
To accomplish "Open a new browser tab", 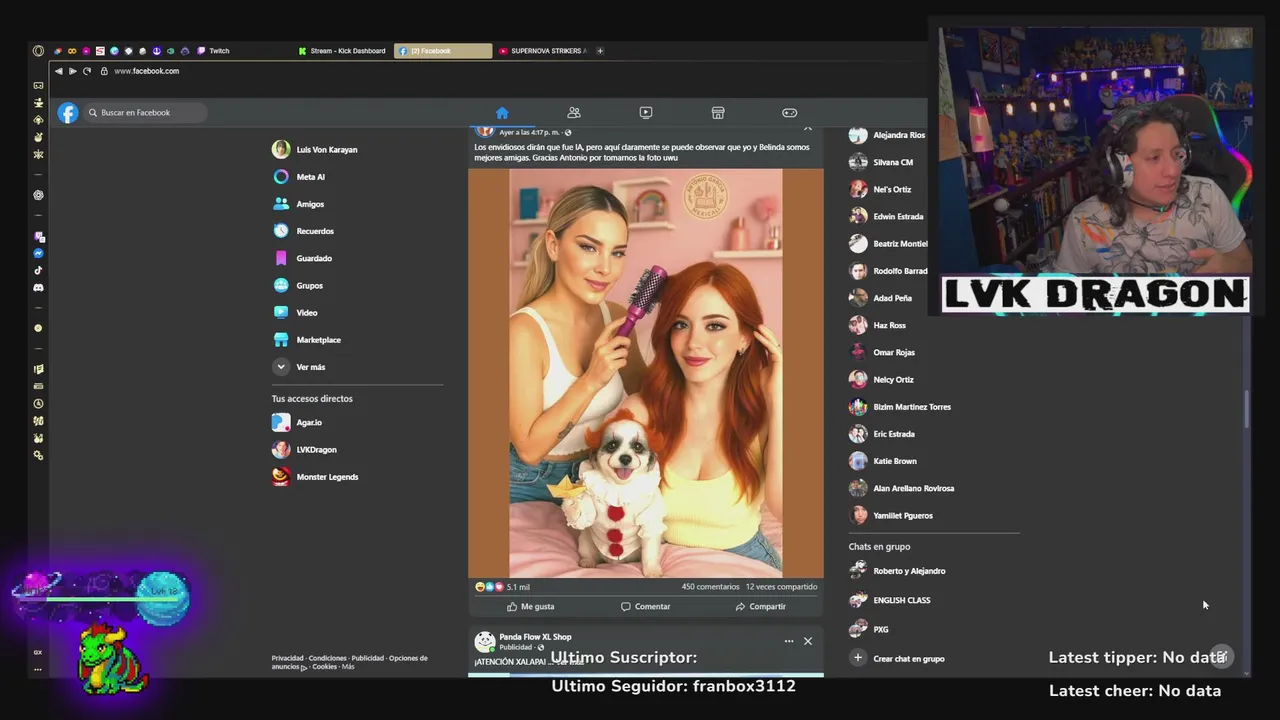I will coord(600,51).
